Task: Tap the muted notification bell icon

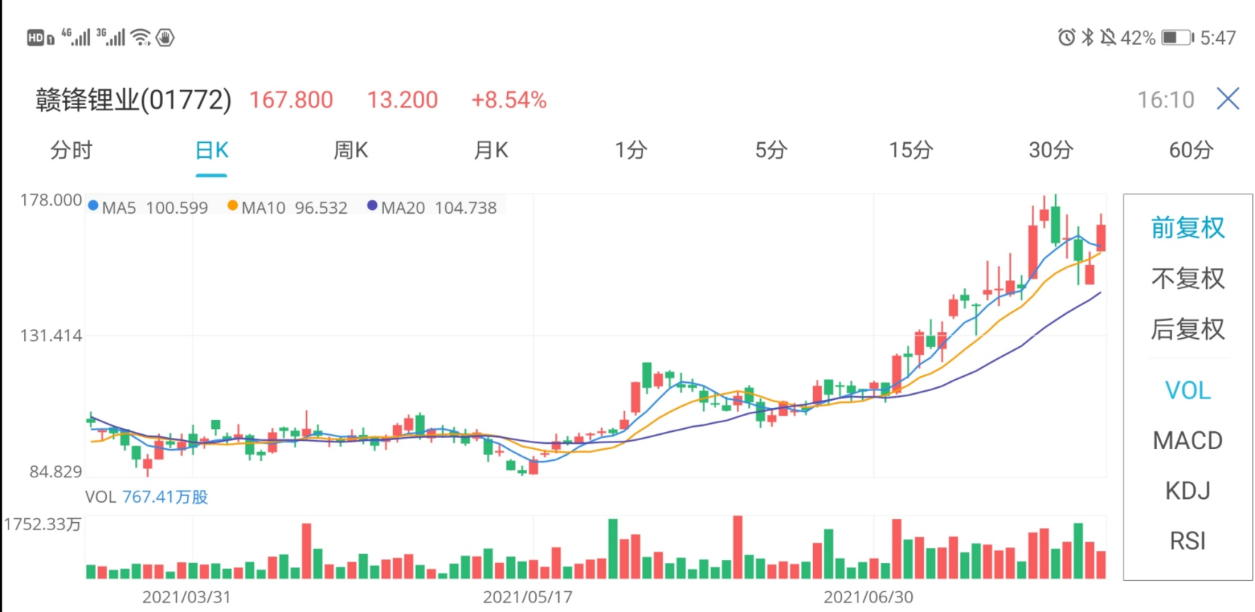Action: (x=1108, y=38)
